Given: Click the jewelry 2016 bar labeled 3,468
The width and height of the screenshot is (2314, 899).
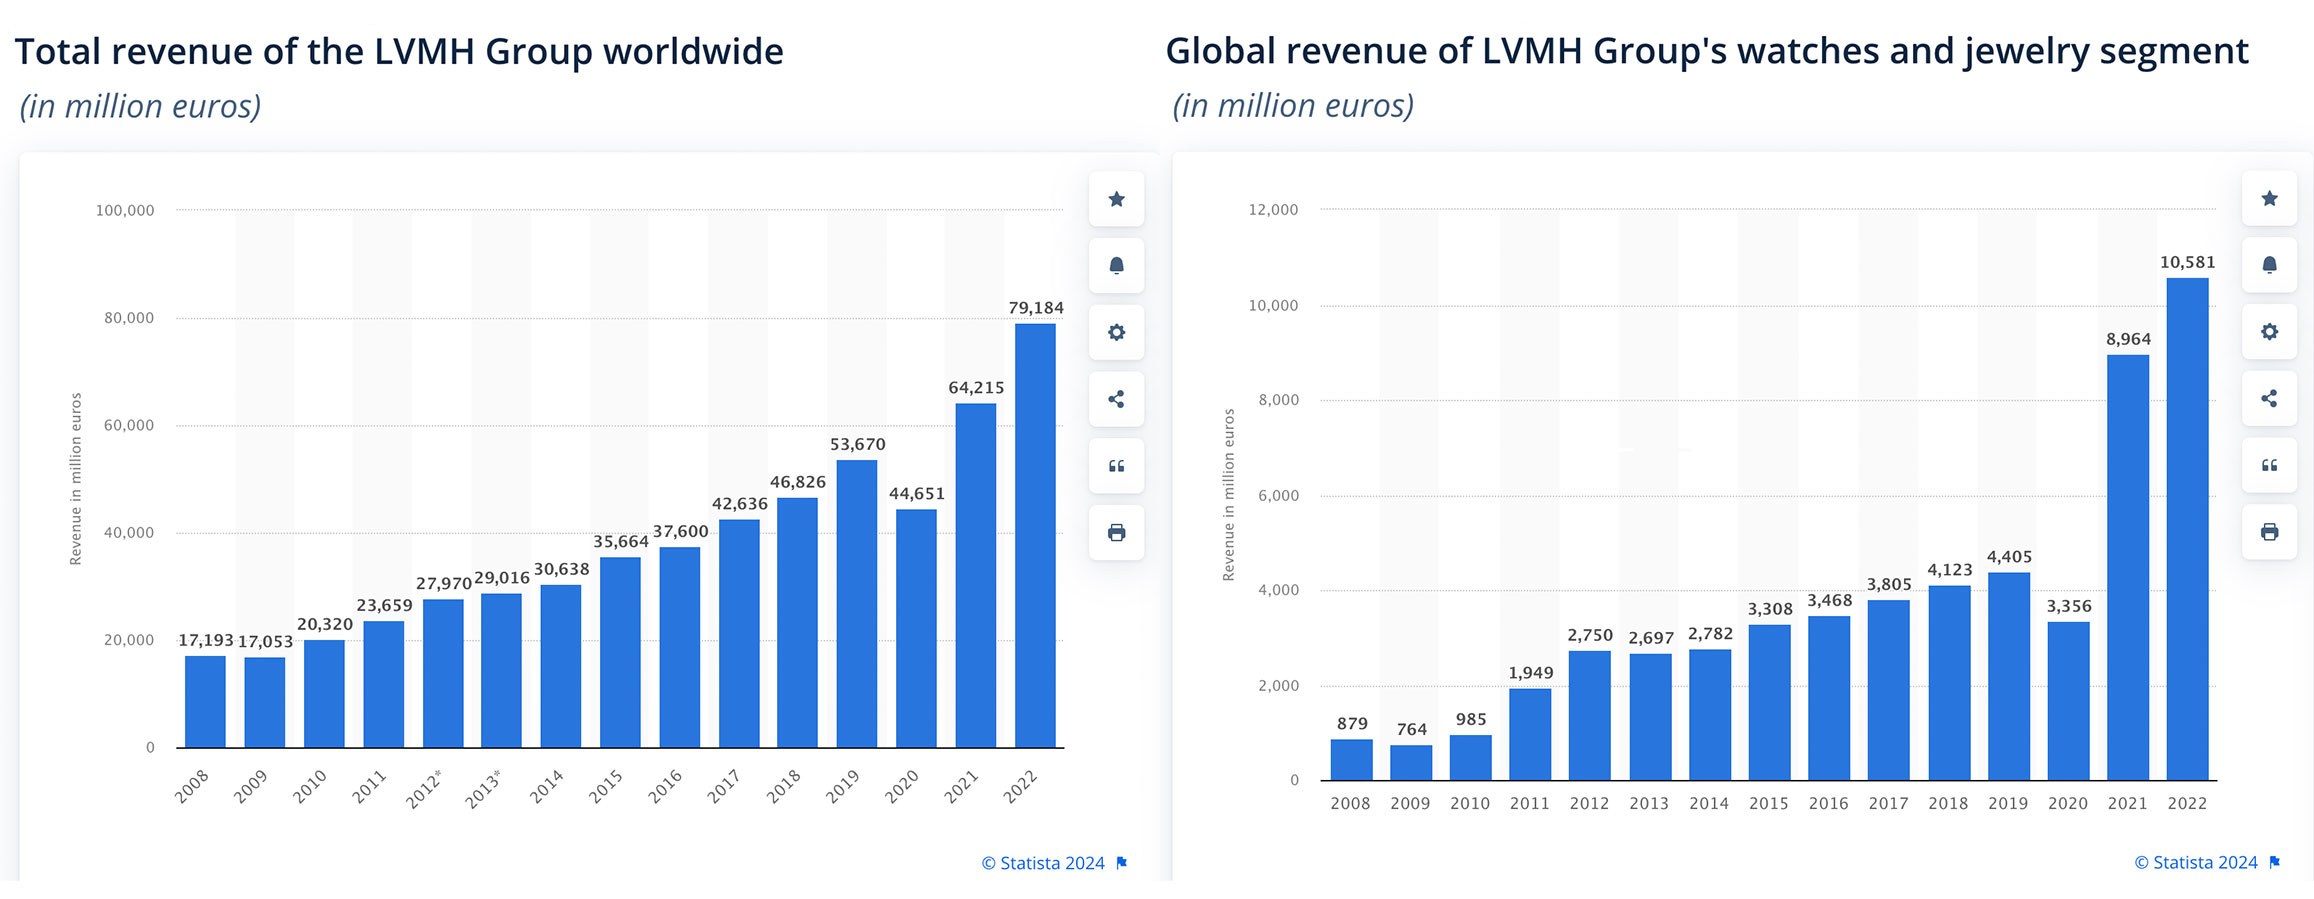Looking at the screenshot, I should (1829, 698).
